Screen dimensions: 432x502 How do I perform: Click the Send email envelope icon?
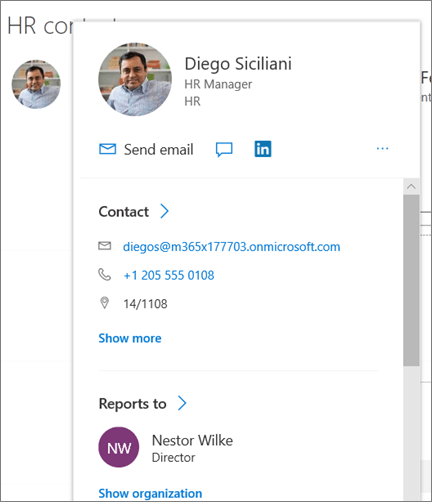[107, 149]
